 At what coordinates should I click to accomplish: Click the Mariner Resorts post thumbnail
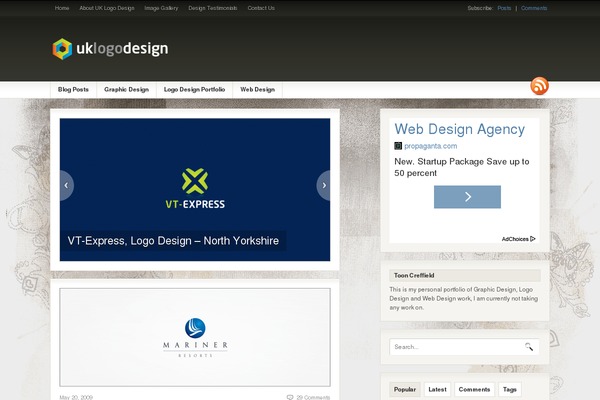click(x=195, y=337)
